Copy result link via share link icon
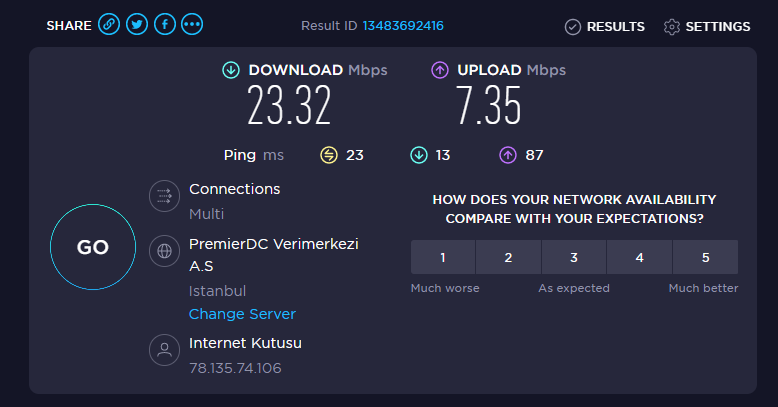 point(109,24)
